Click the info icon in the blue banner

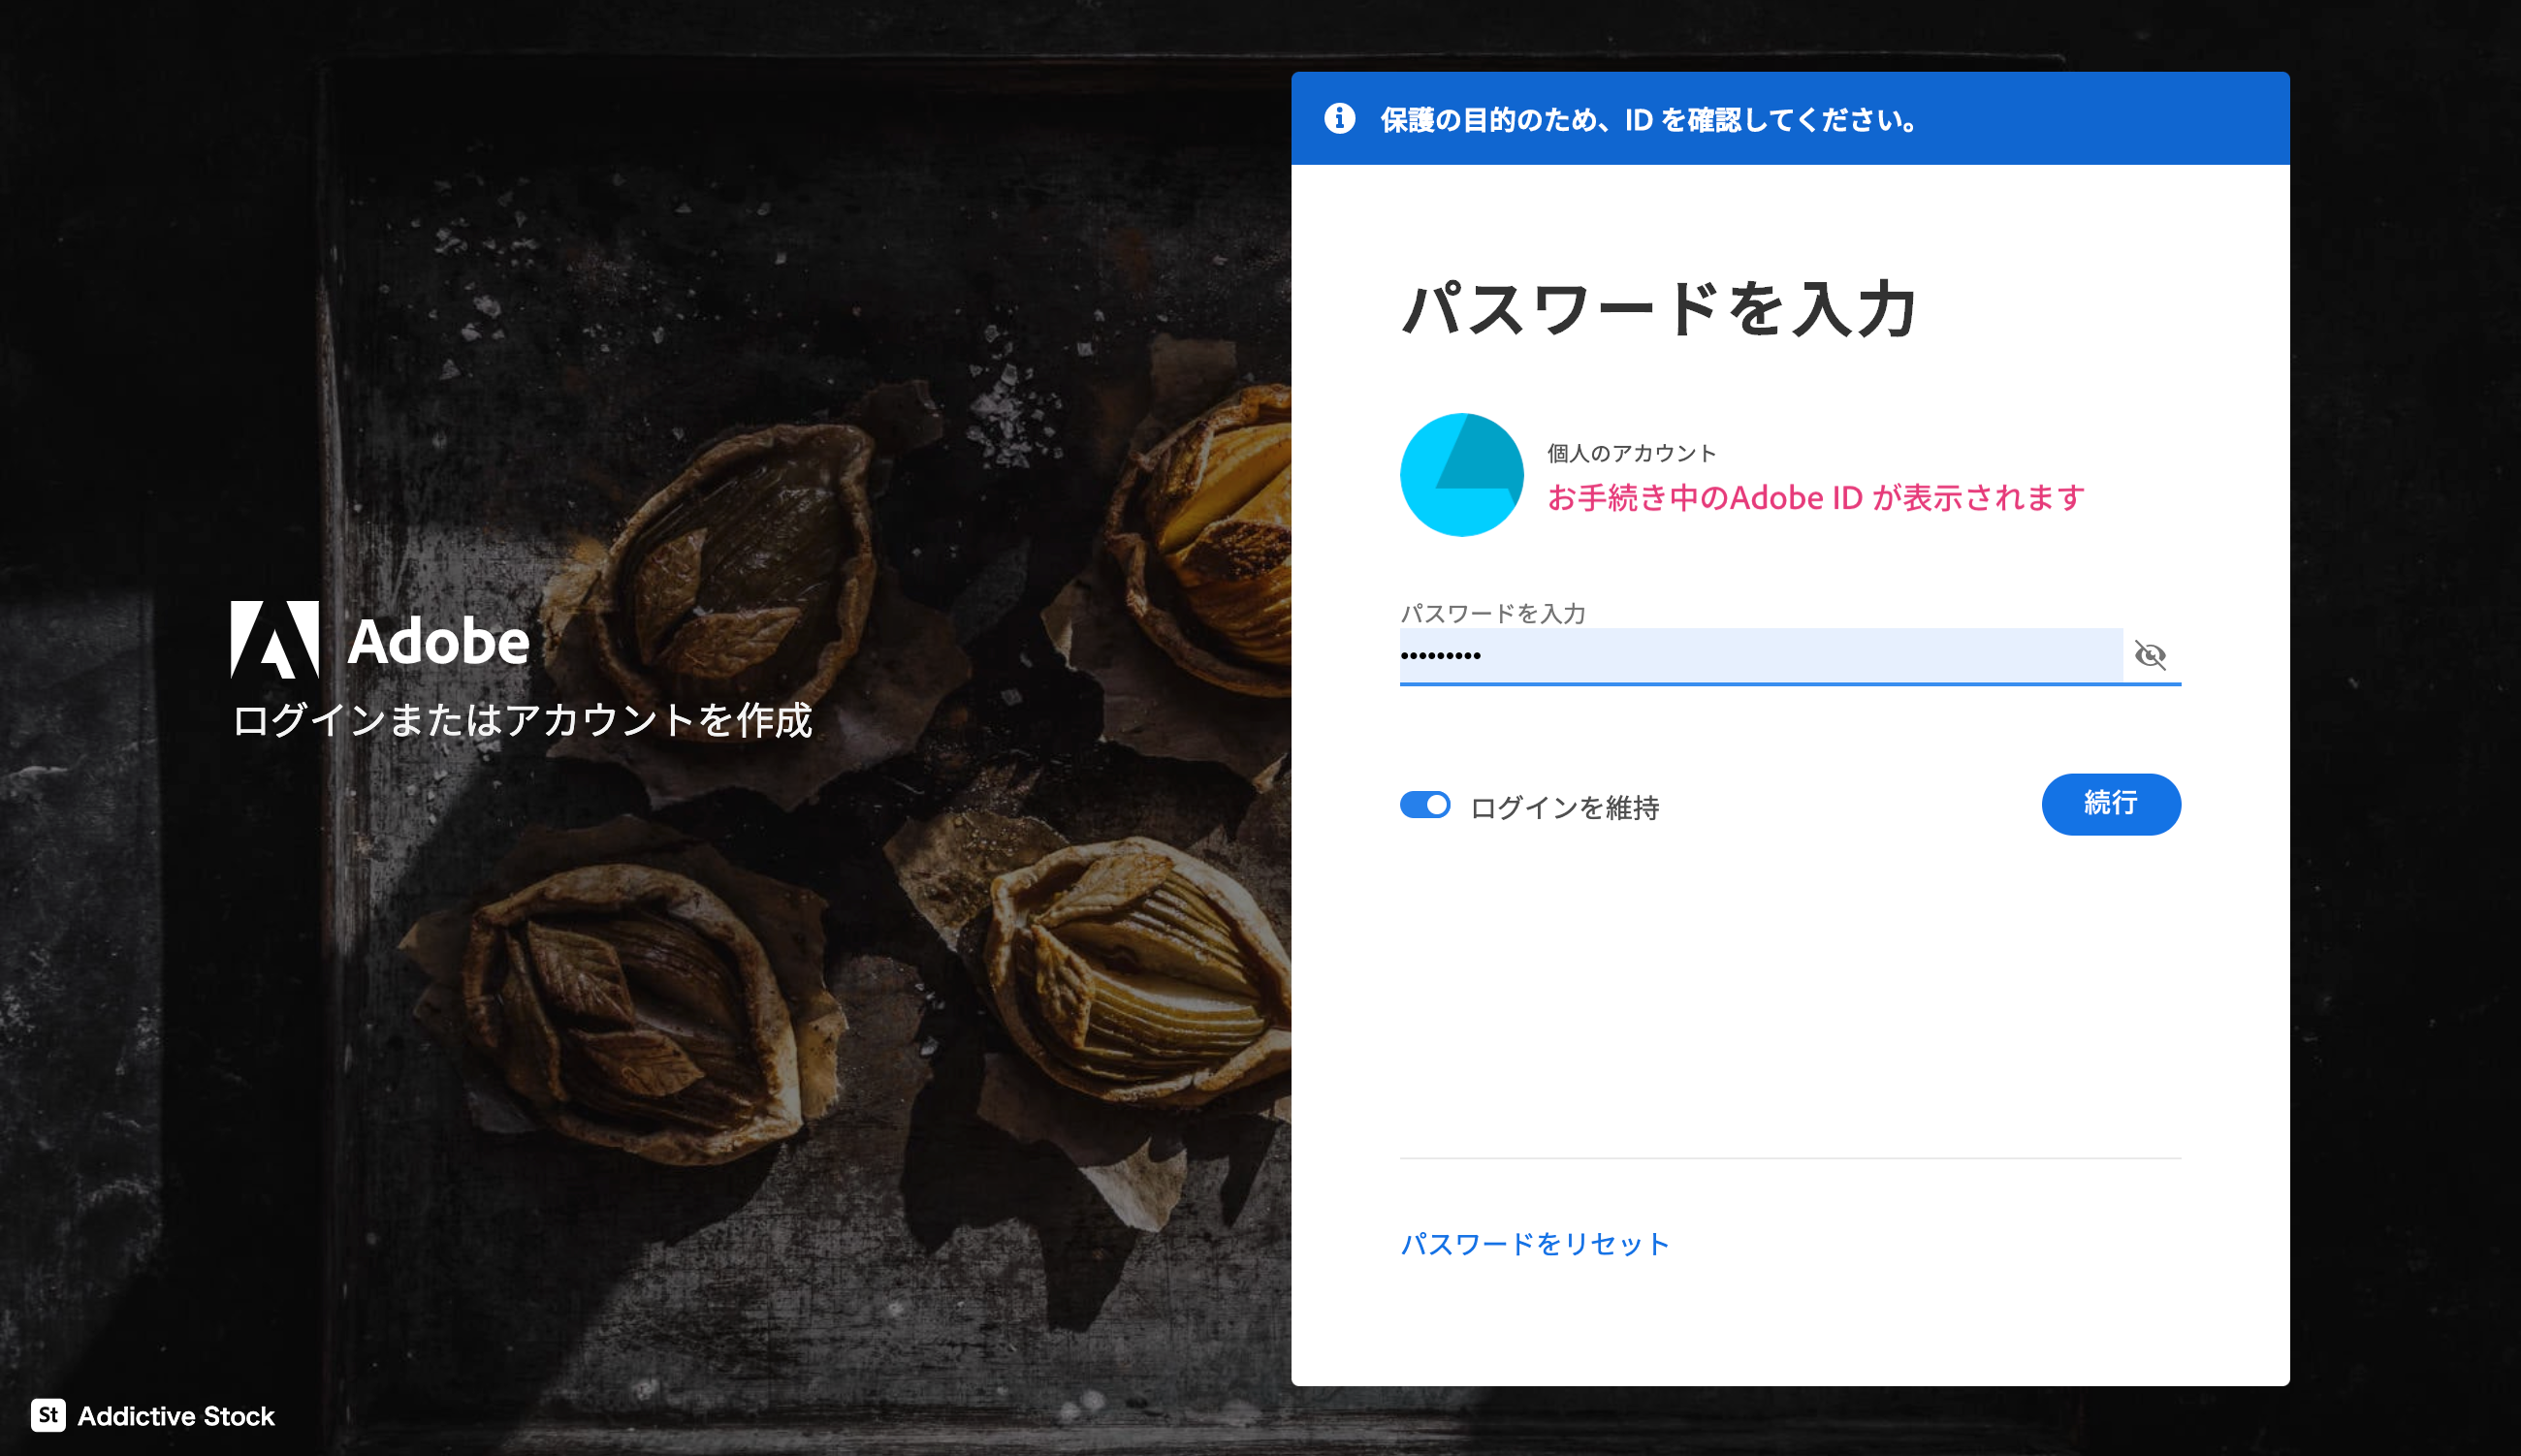point(1340,118)
